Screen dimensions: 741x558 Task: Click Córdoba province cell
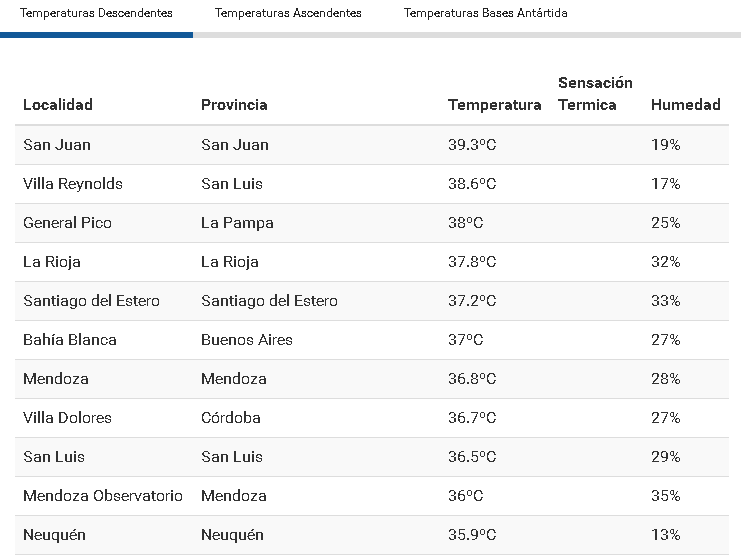(231, 418)
